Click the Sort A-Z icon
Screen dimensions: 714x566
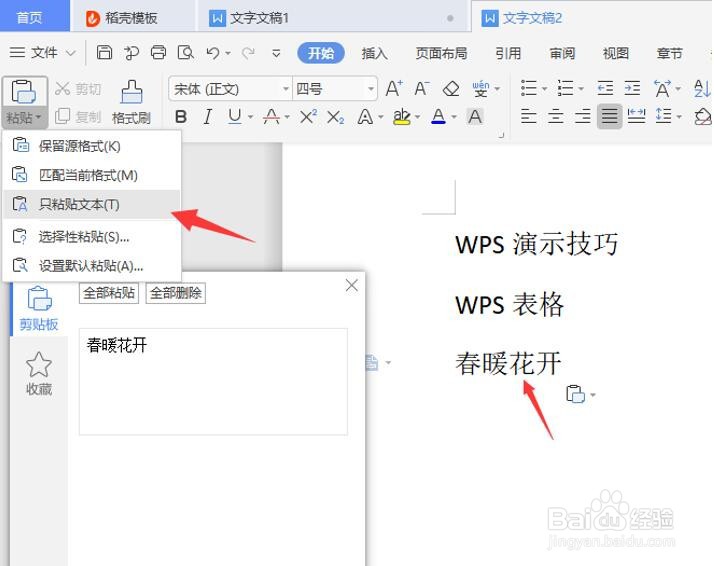click(703, 88)
